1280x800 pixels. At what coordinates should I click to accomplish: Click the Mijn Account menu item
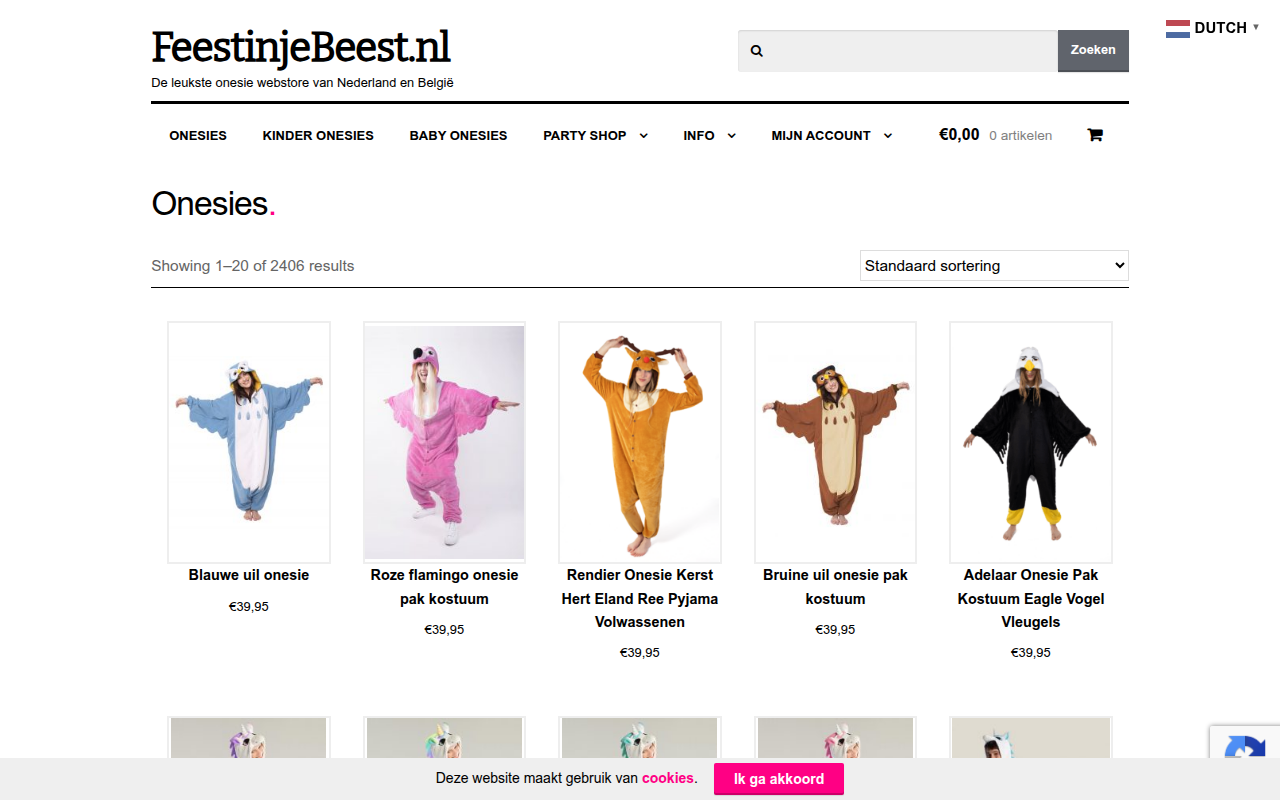pyautogui.click(x=821, y=136)
